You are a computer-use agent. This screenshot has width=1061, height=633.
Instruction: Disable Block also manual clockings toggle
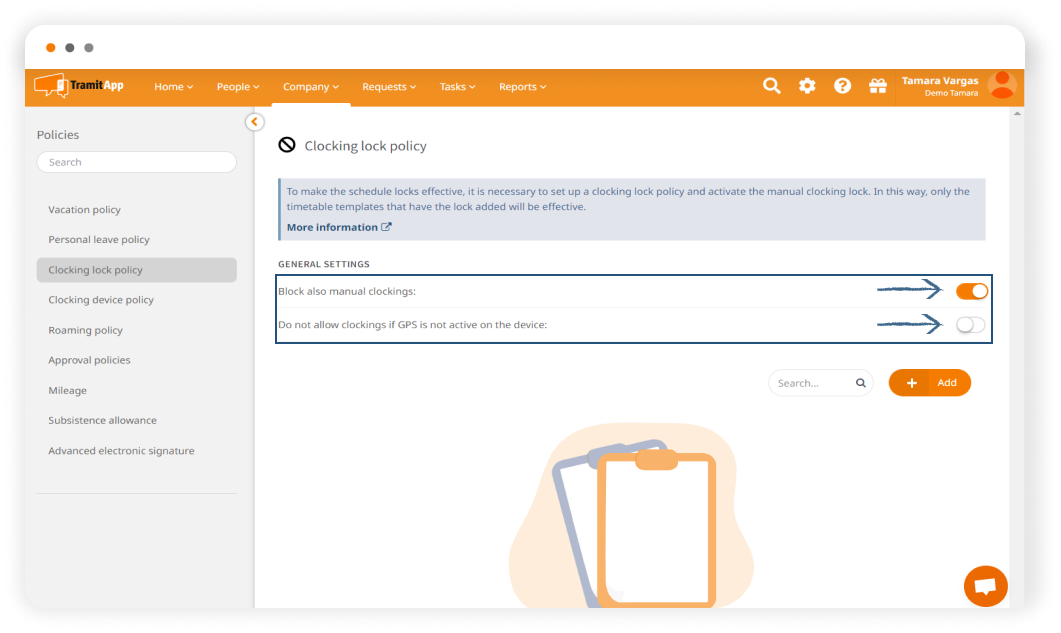click(971, 291)
